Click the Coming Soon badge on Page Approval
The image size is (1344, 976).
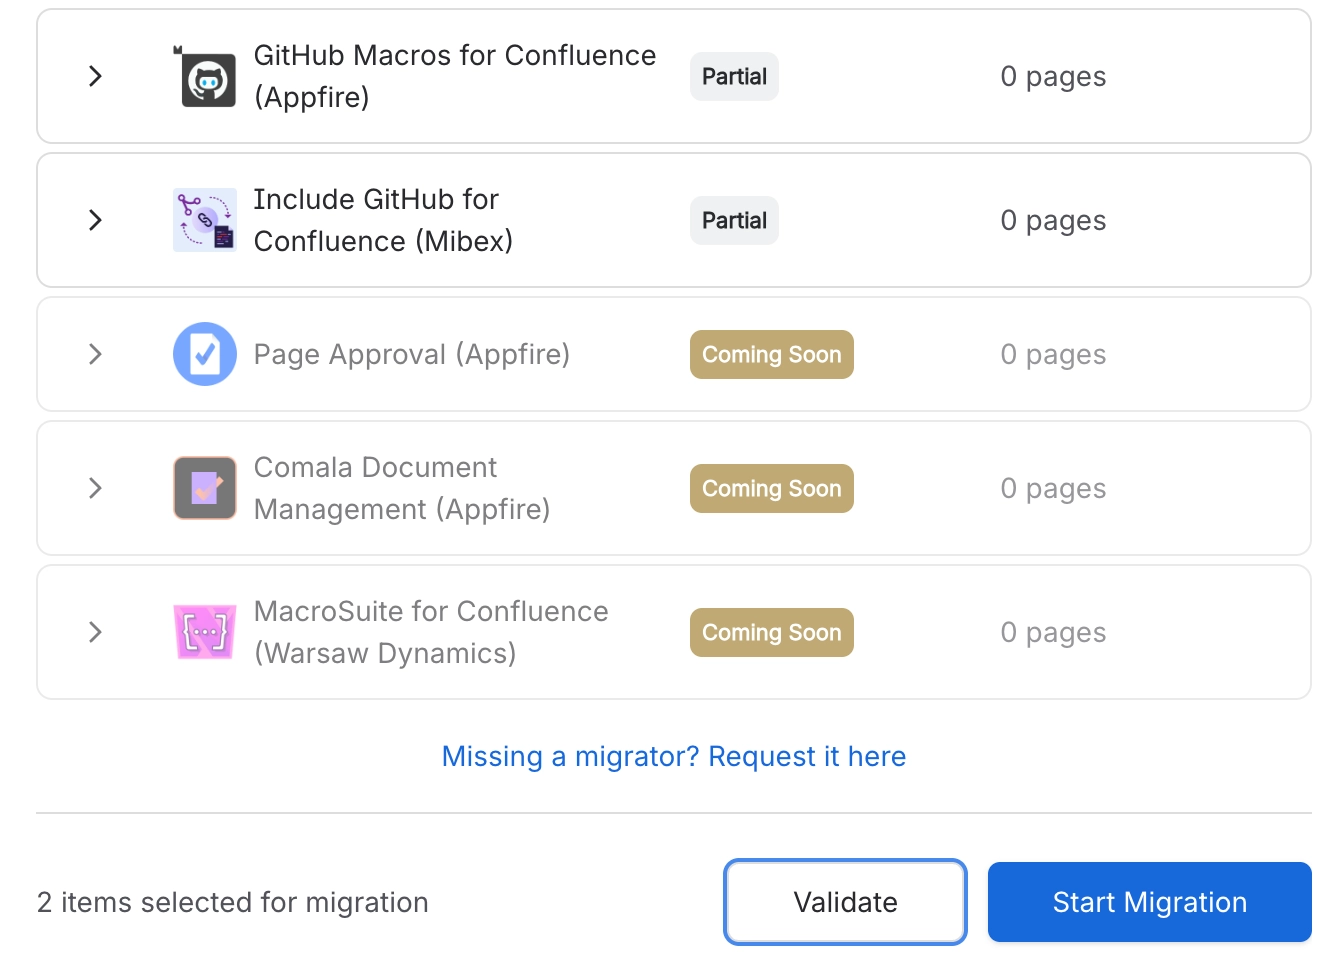pyautogui.click(x=771, y=354)
